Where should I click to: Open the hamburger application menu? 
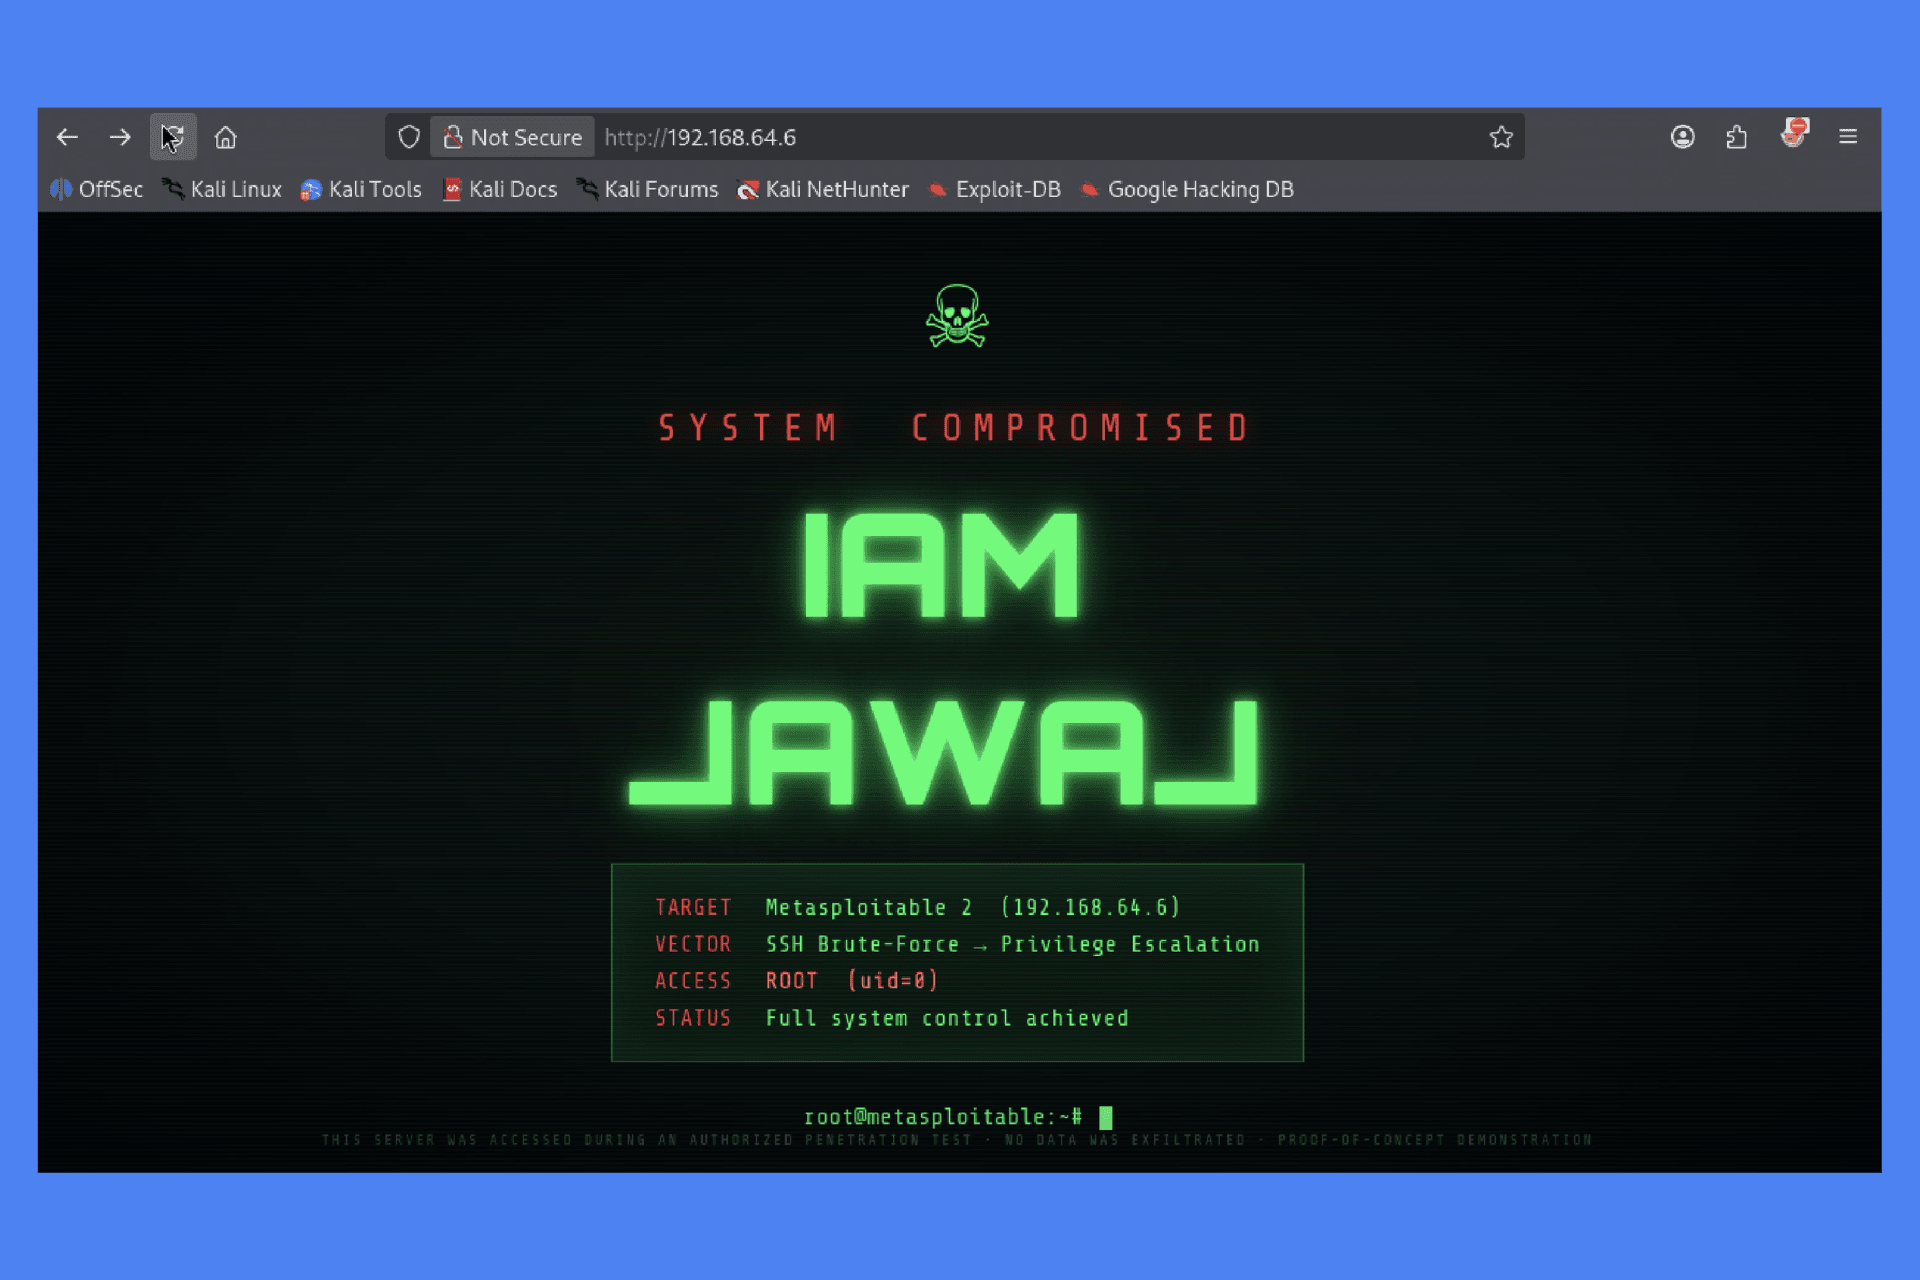(x=1848, y=137)
